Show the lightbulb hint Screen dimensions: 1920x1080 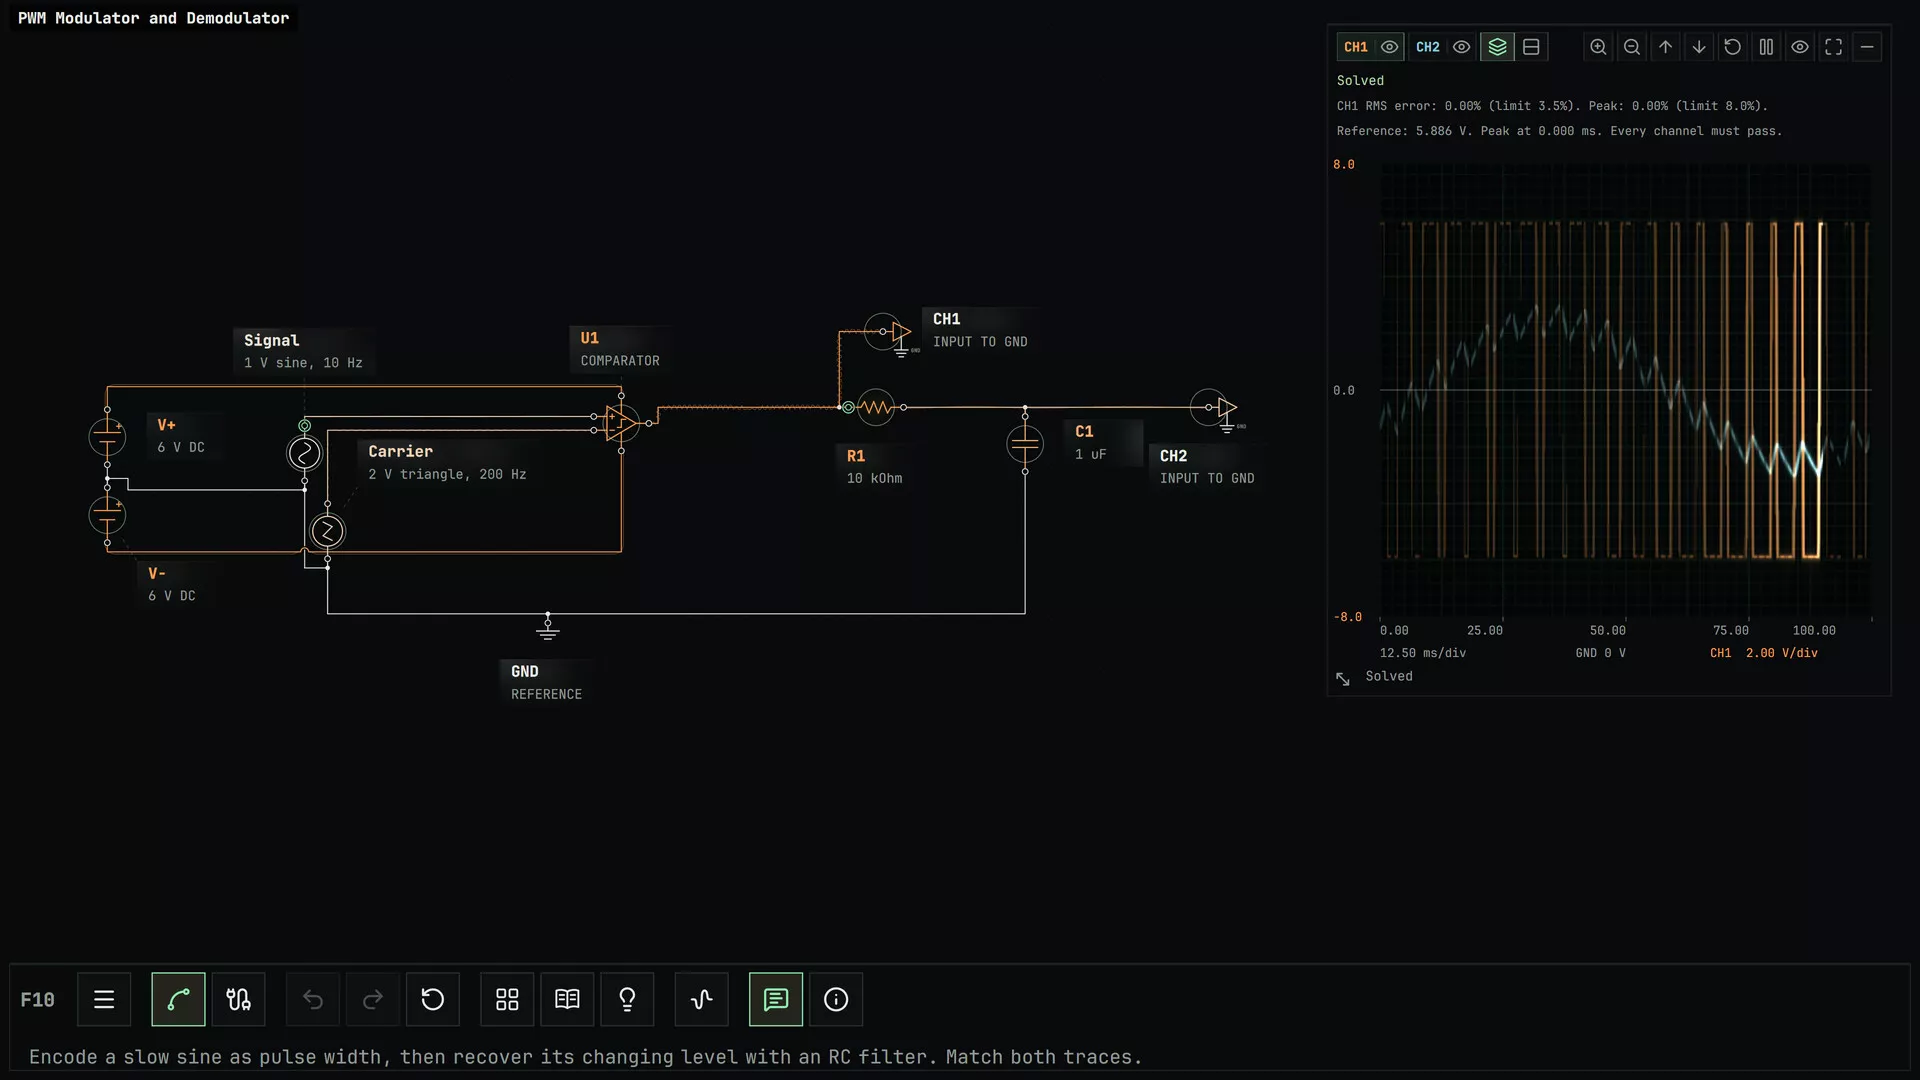click(627, 999)
